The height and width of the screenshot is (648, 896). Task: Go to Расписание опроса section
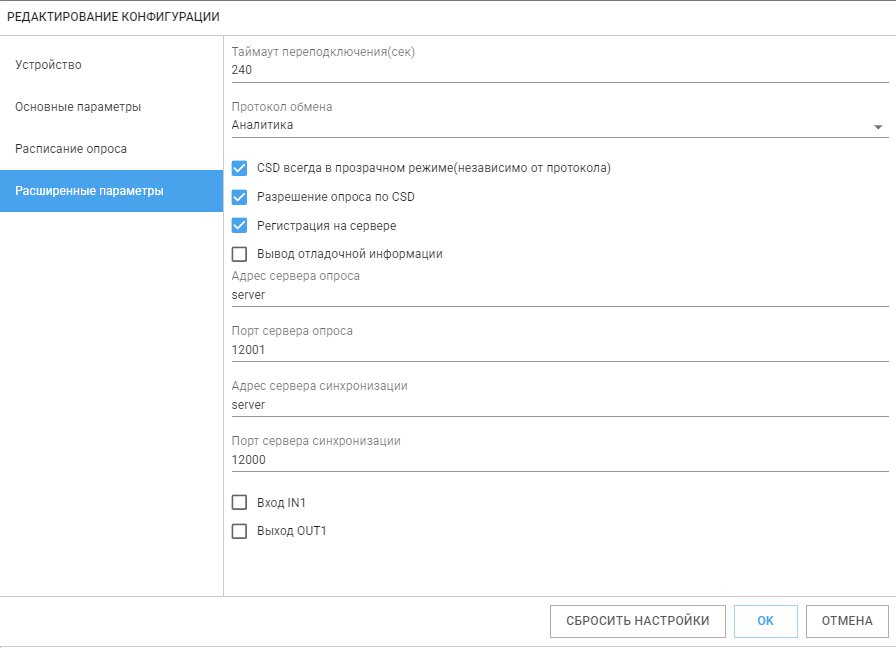(x=111, y=149)
